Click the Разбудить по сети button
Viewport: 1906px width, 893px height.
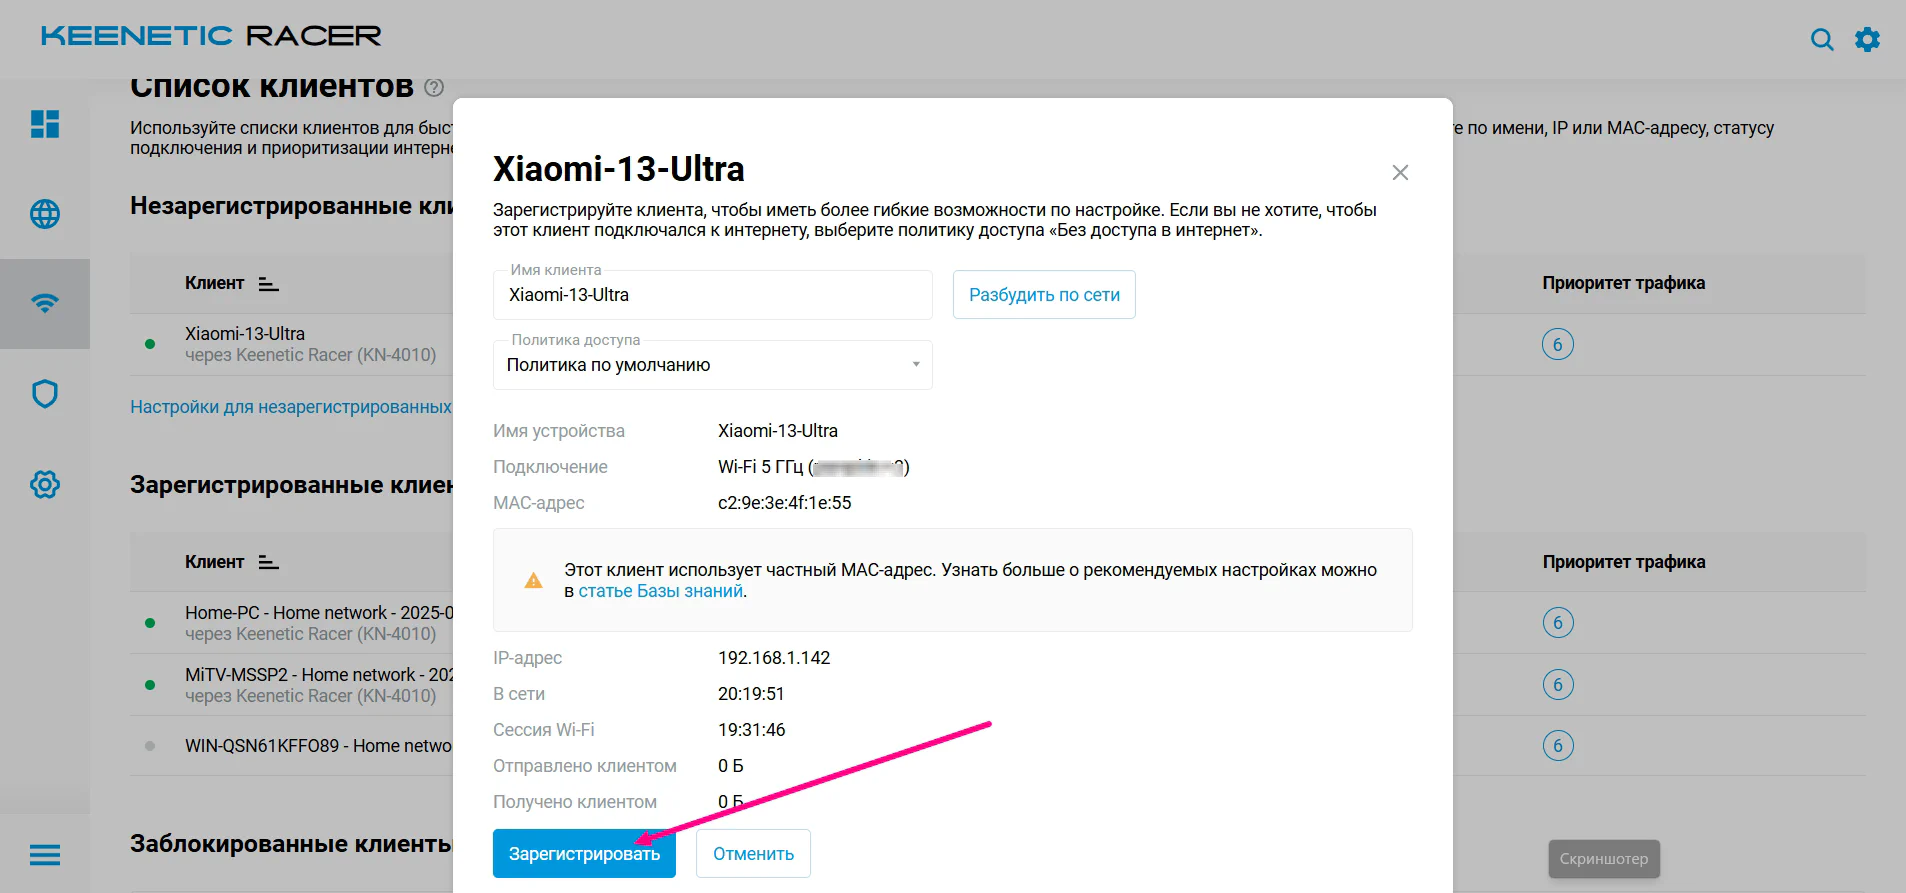[x=1044, y=295]
